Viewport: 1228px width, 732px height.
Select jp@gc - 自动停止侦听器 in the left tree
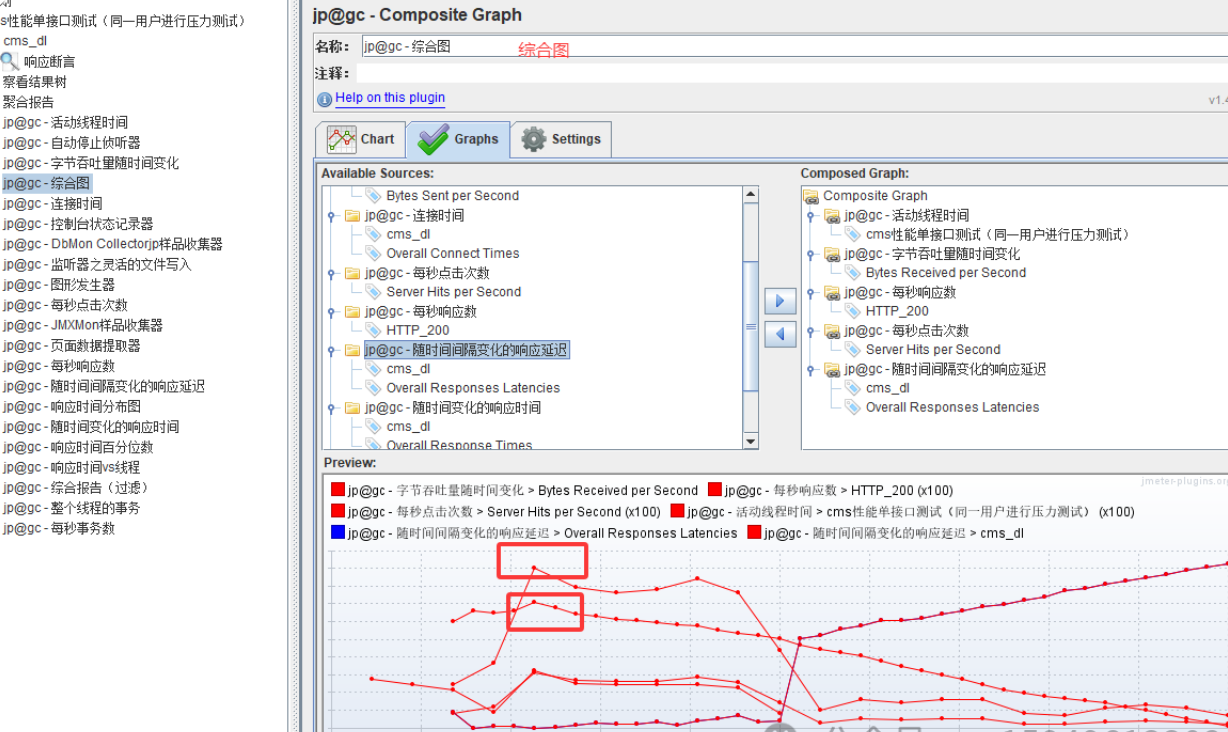point(71,143)
